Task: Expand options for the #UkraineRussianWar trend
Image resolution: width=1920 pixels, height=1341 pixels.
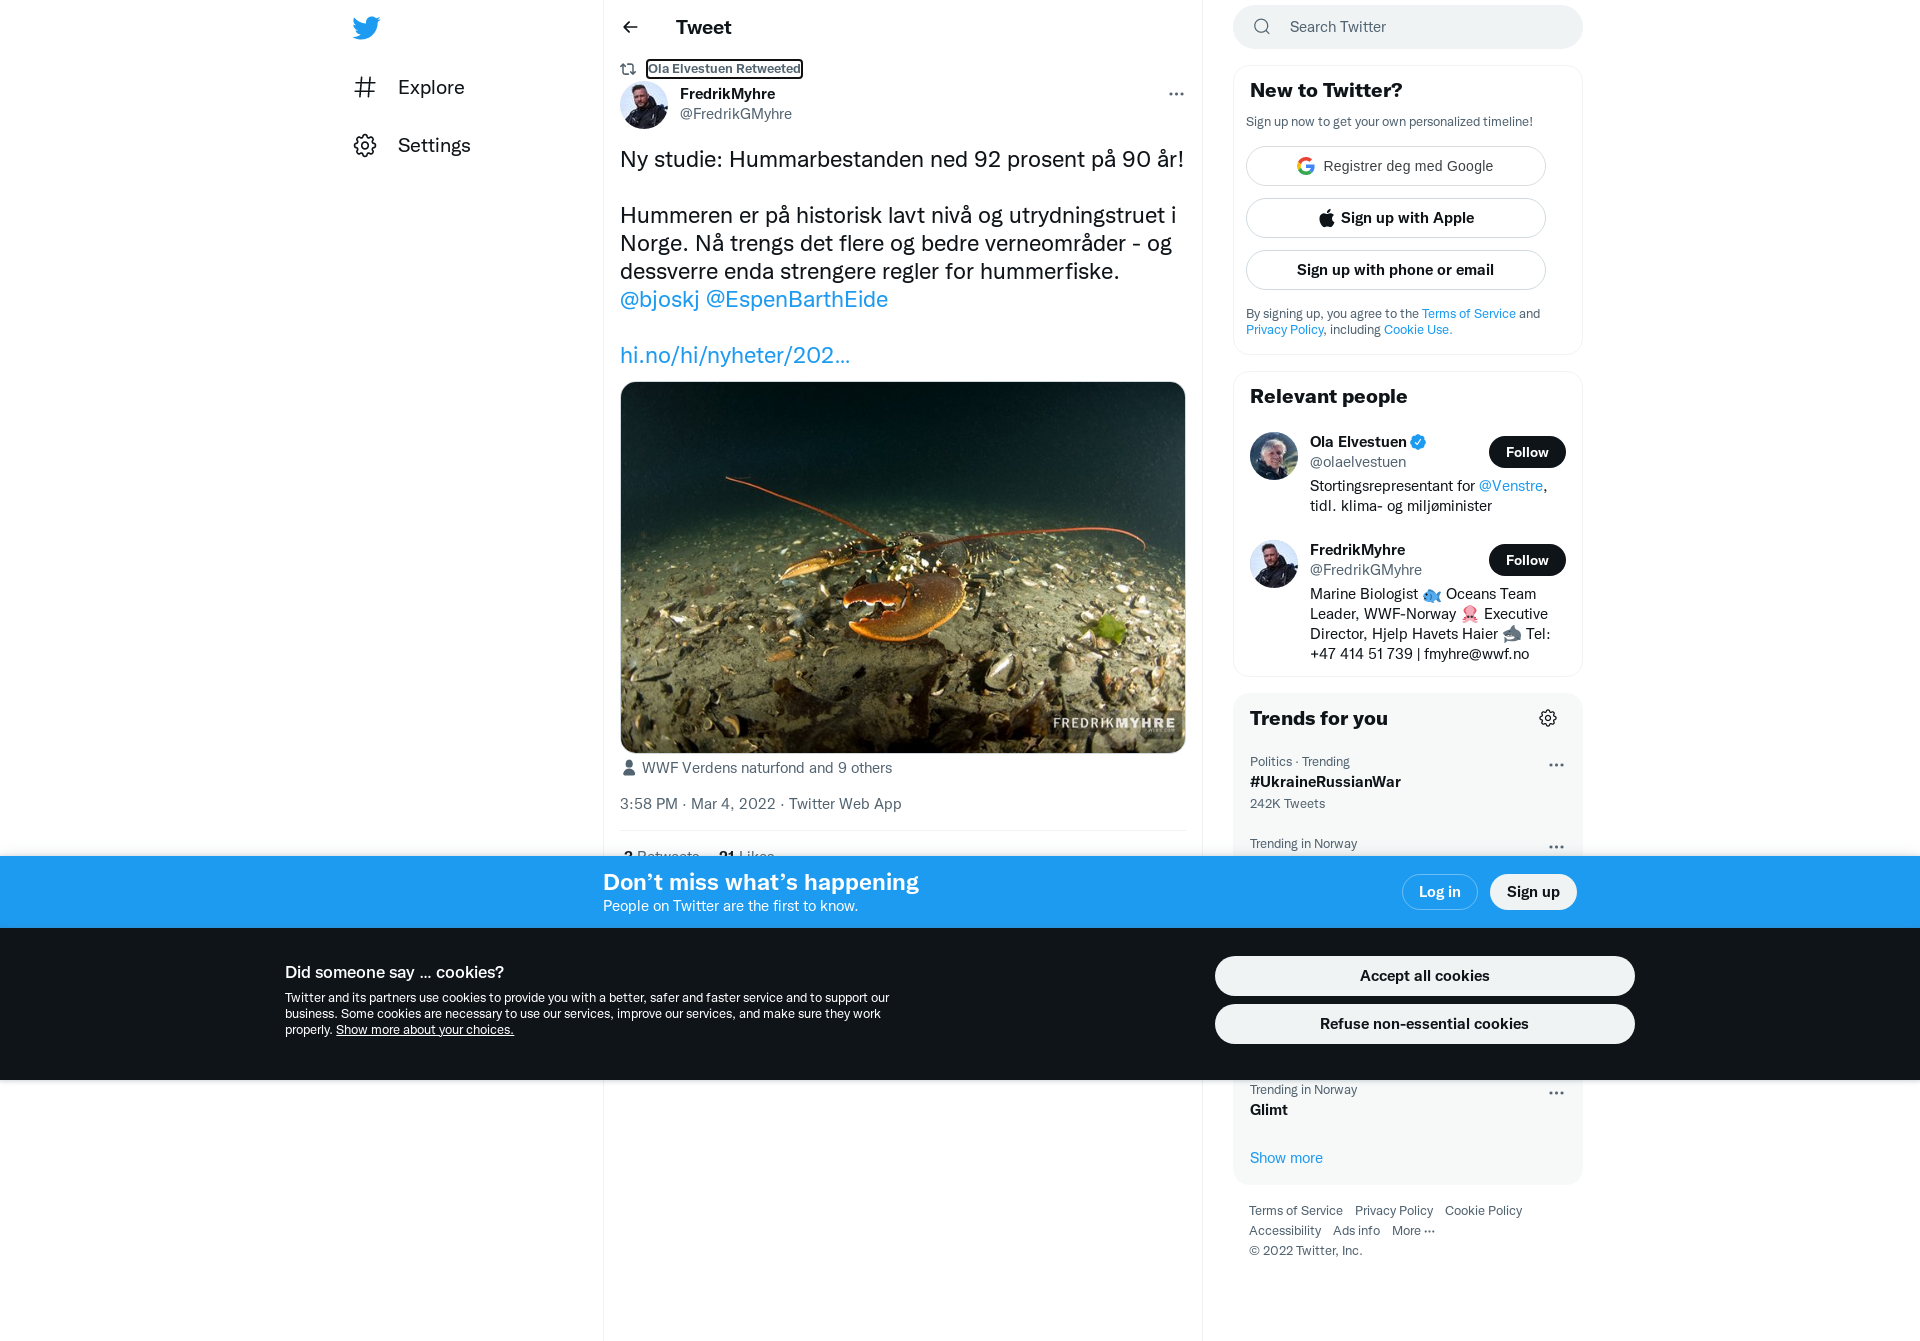Action: click(1556, 765)
